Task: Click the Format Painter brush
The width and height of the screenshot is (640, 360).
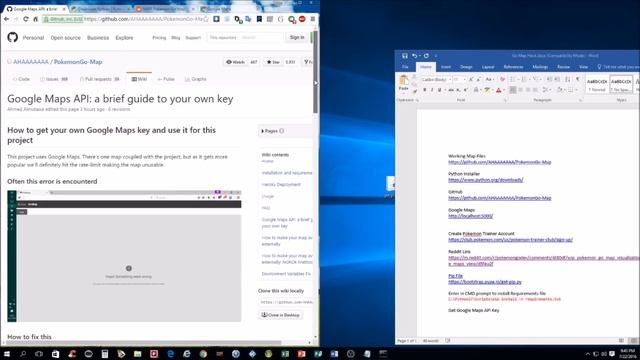Action: pos(415,91)
